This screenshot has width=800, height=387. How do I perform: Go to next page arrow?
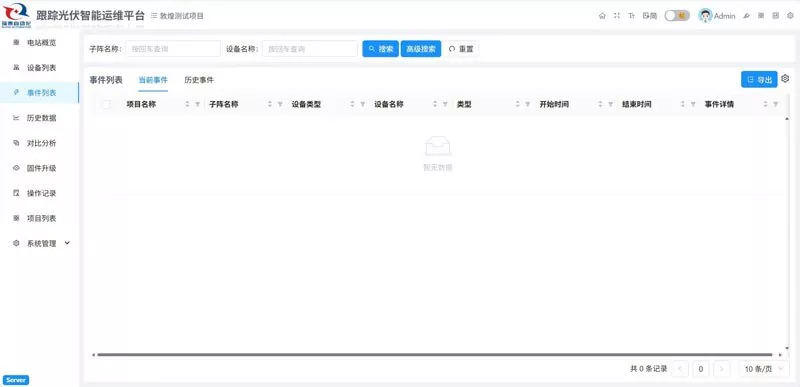click(721, 369)
